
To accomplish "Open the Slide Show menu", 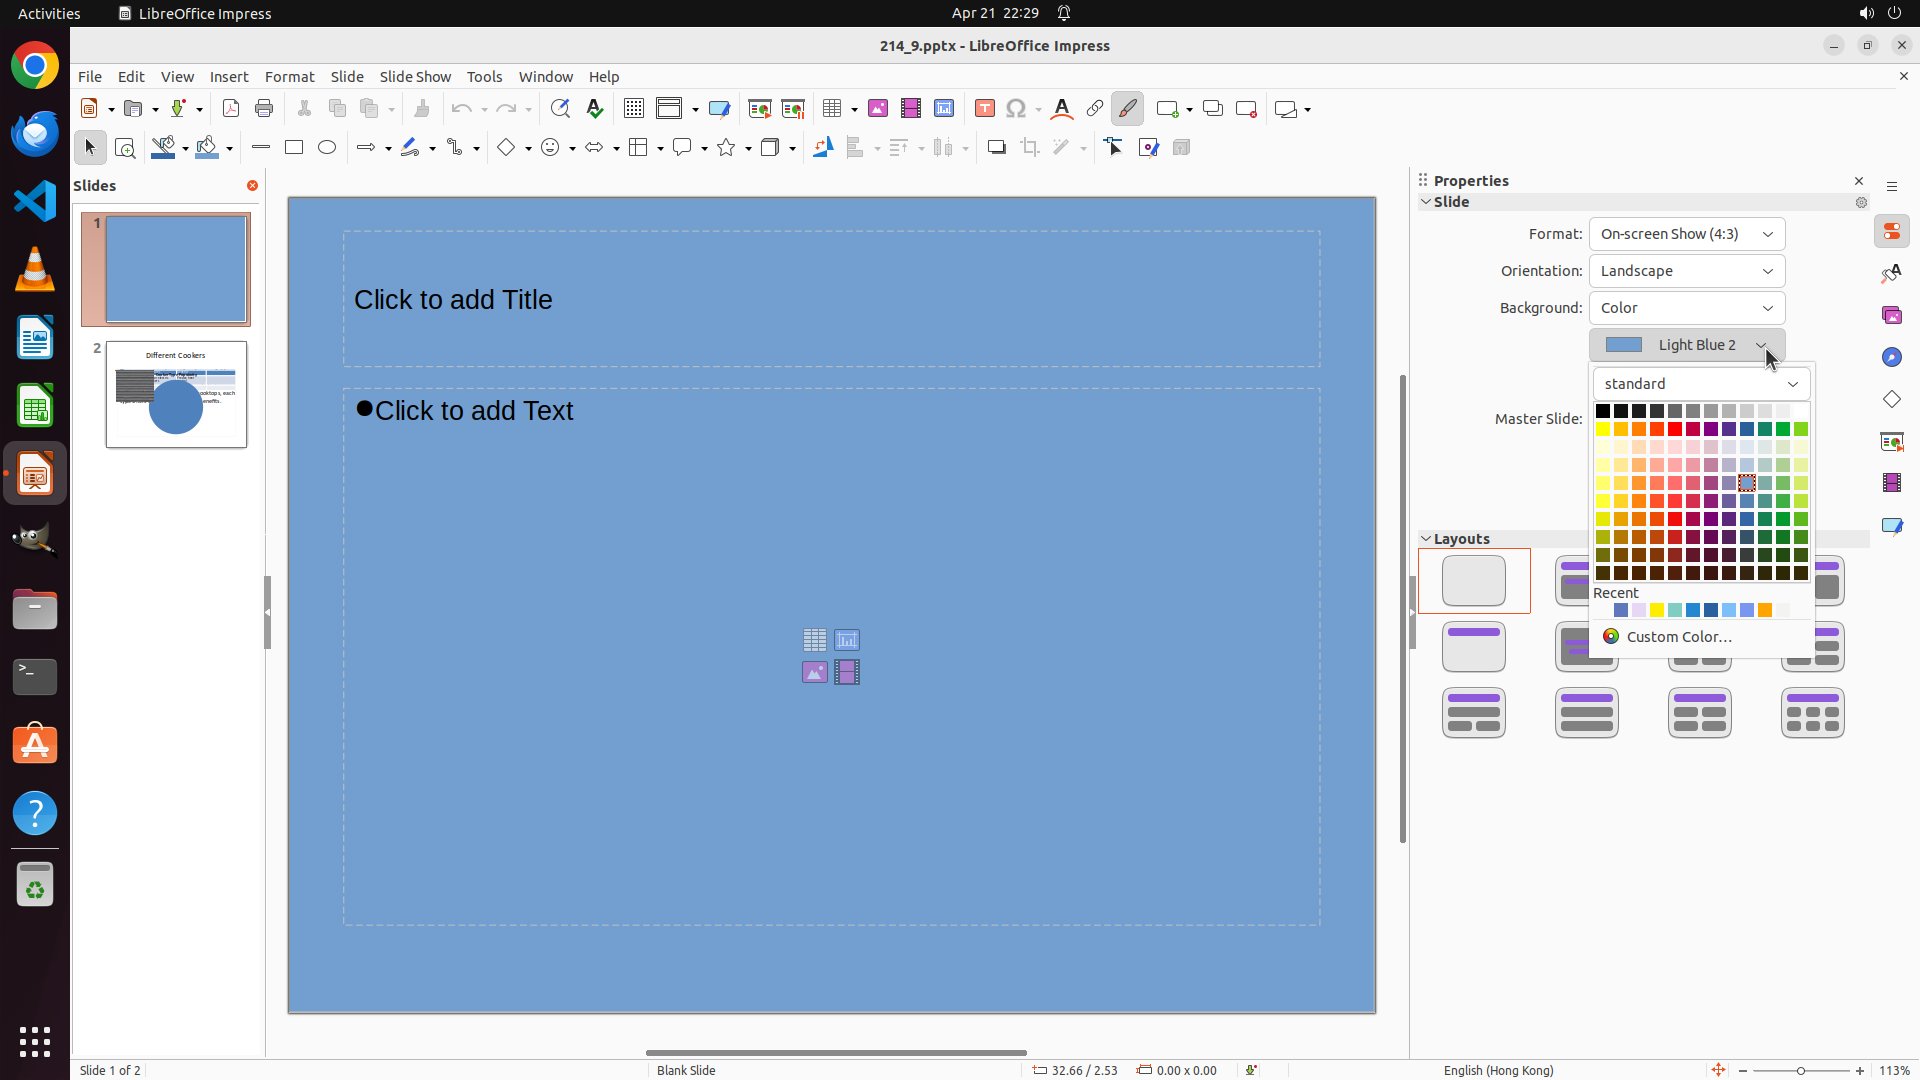I will [x=415, y=77].
